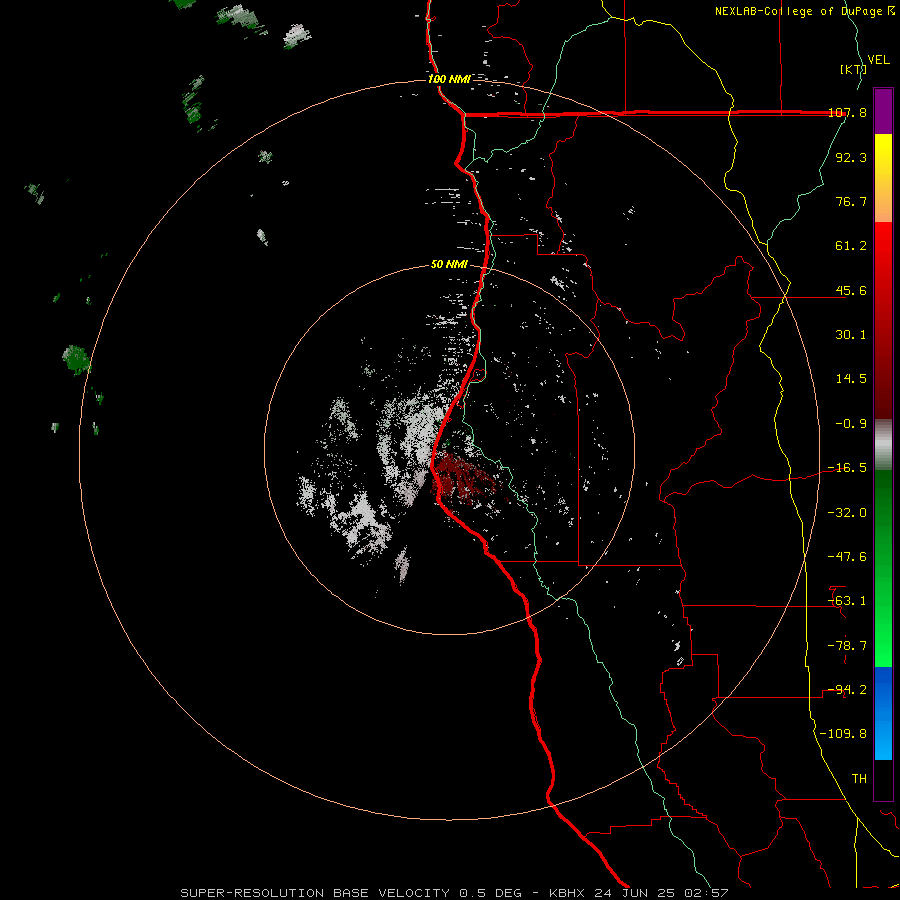900x900 pixels.
Task: Click the -47.6 velocity scale value
Action: 847,557
